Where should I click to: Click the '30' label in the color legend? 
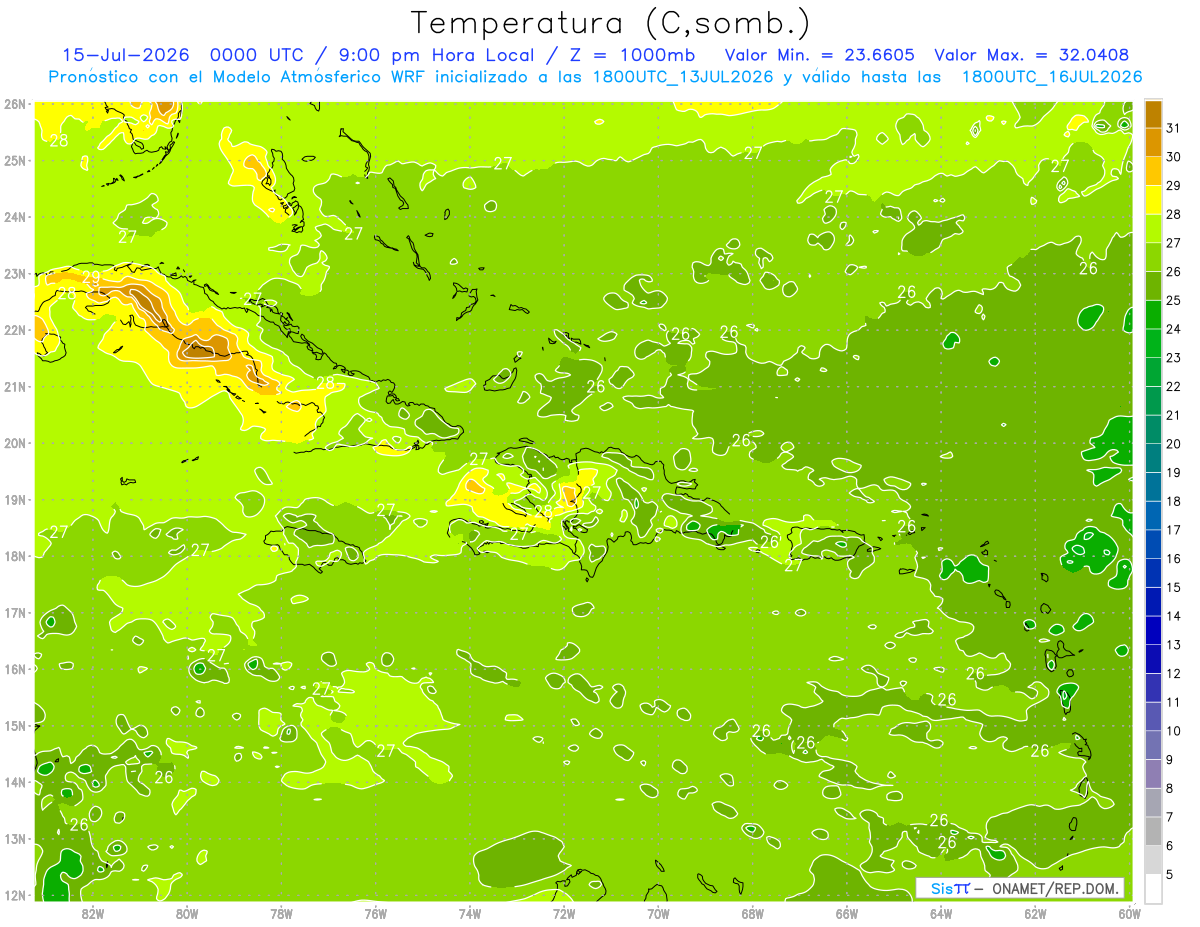(1174, 156)
